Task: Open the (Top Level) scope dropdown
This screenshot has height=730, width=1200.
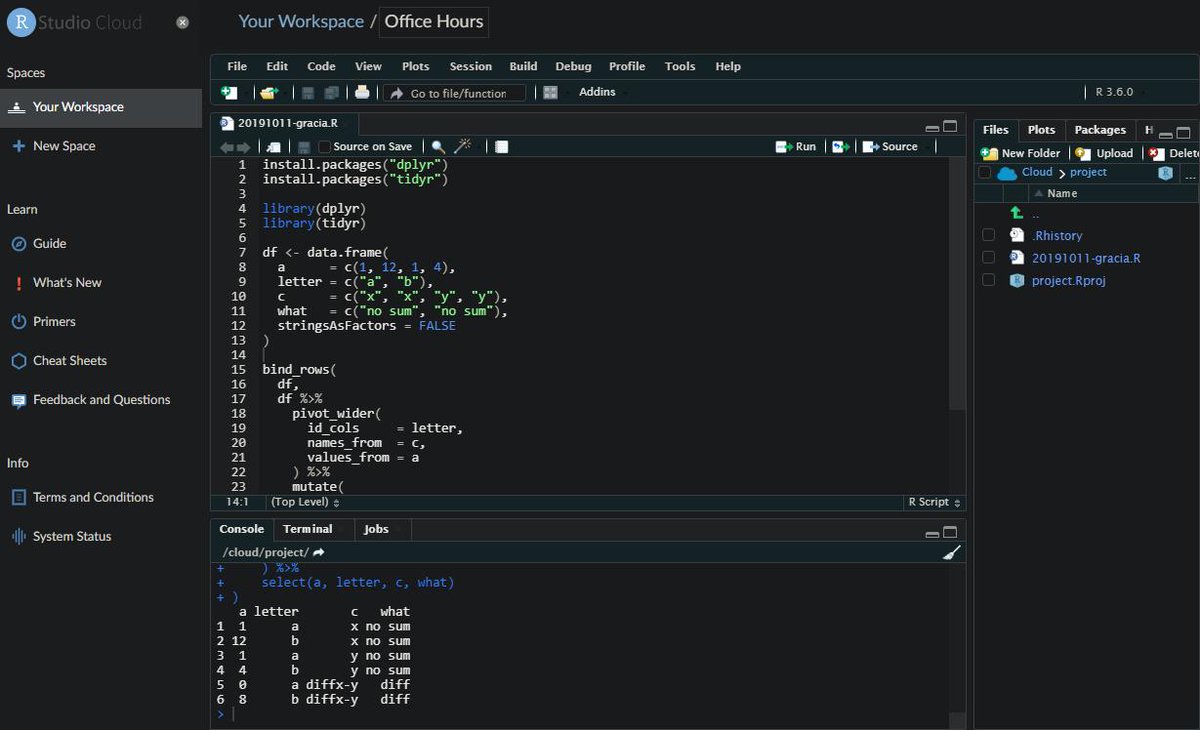Action: pos(305,502)
